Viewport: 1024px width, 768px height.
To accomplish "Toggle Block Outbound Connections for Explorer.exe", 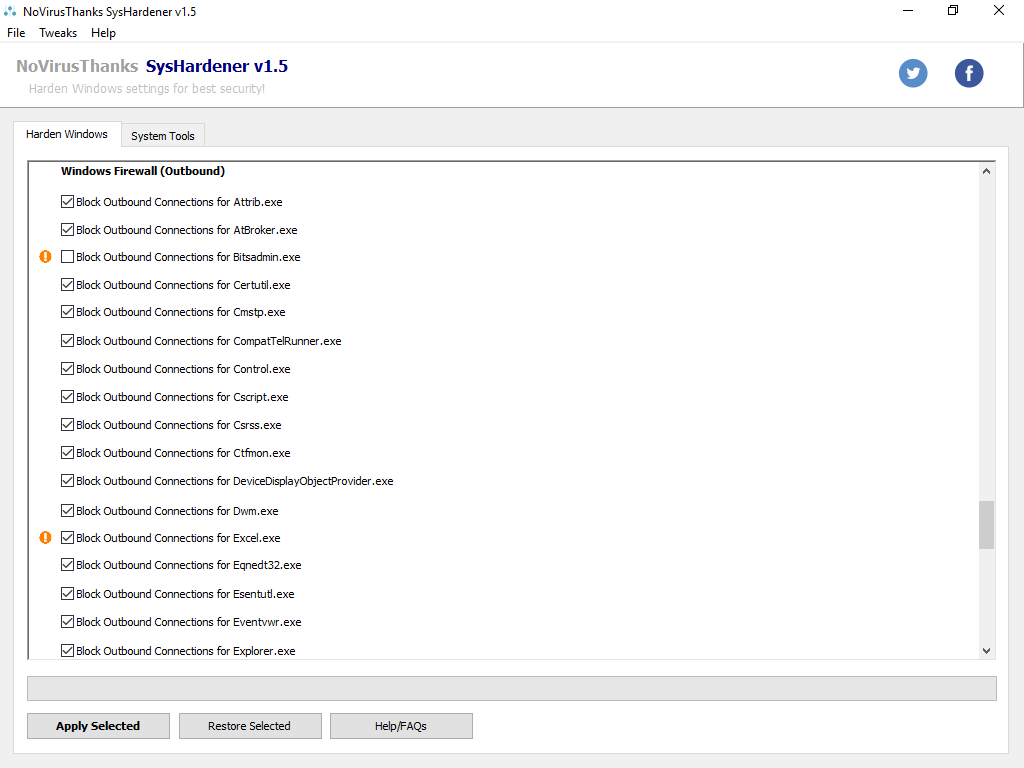I will click(67, 650).
